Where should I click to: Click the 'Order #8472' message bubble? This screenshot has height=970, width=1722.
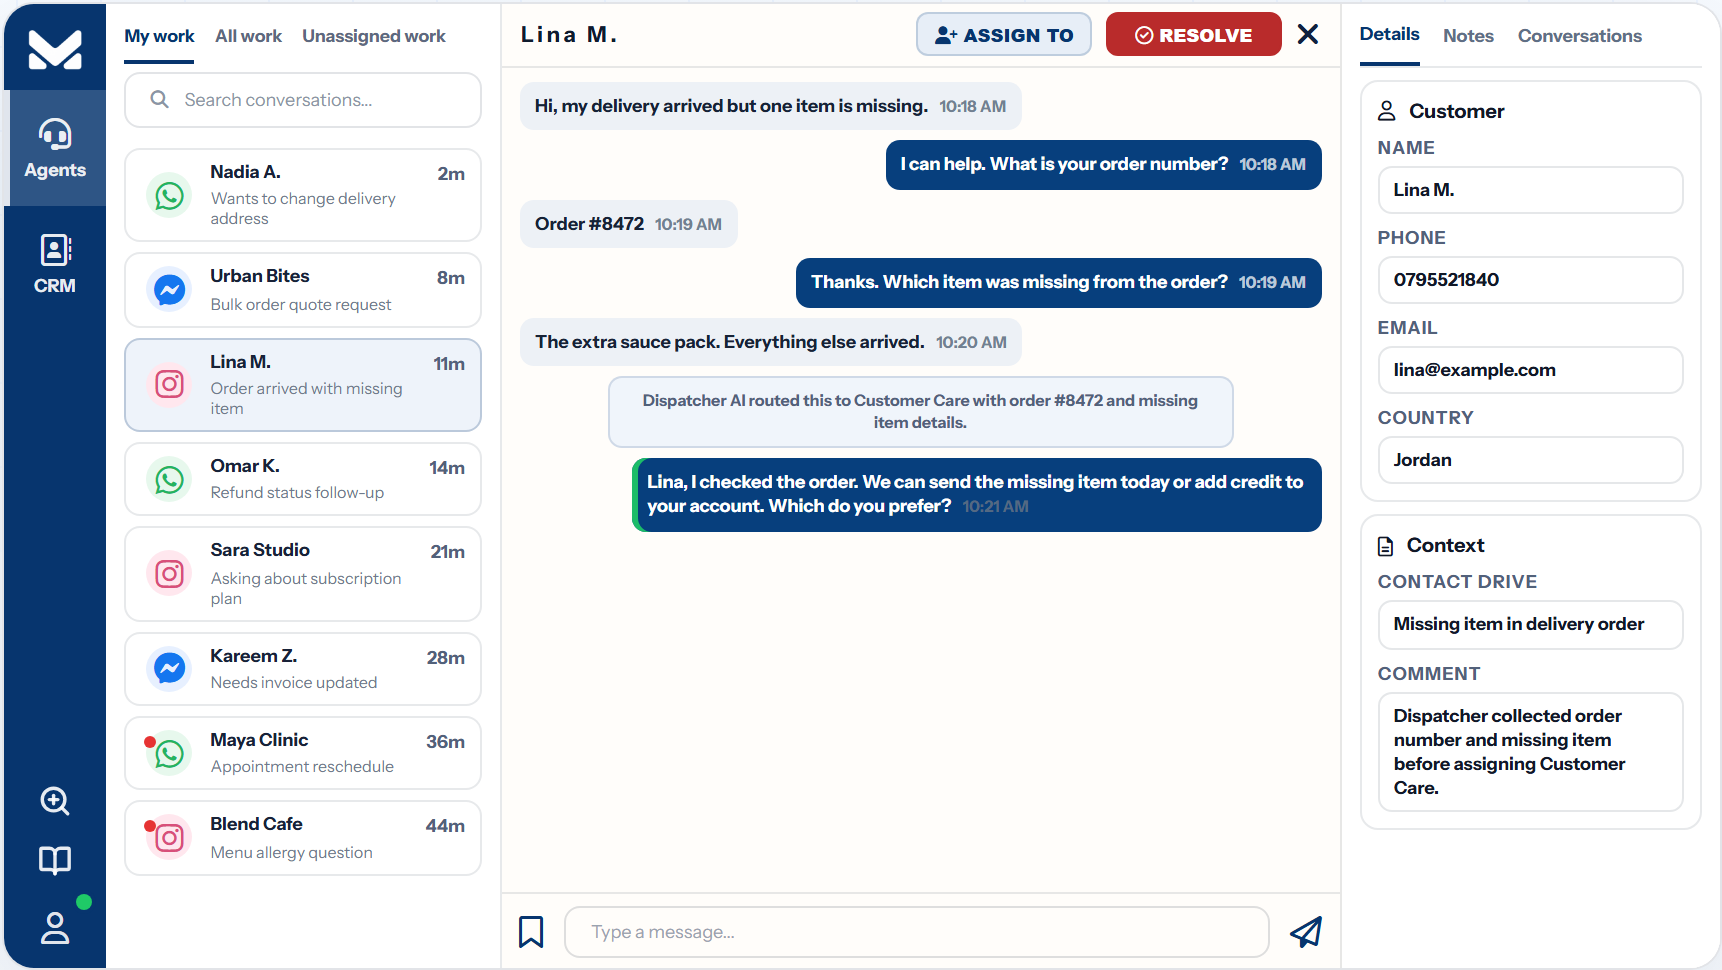tap(629, 224)
